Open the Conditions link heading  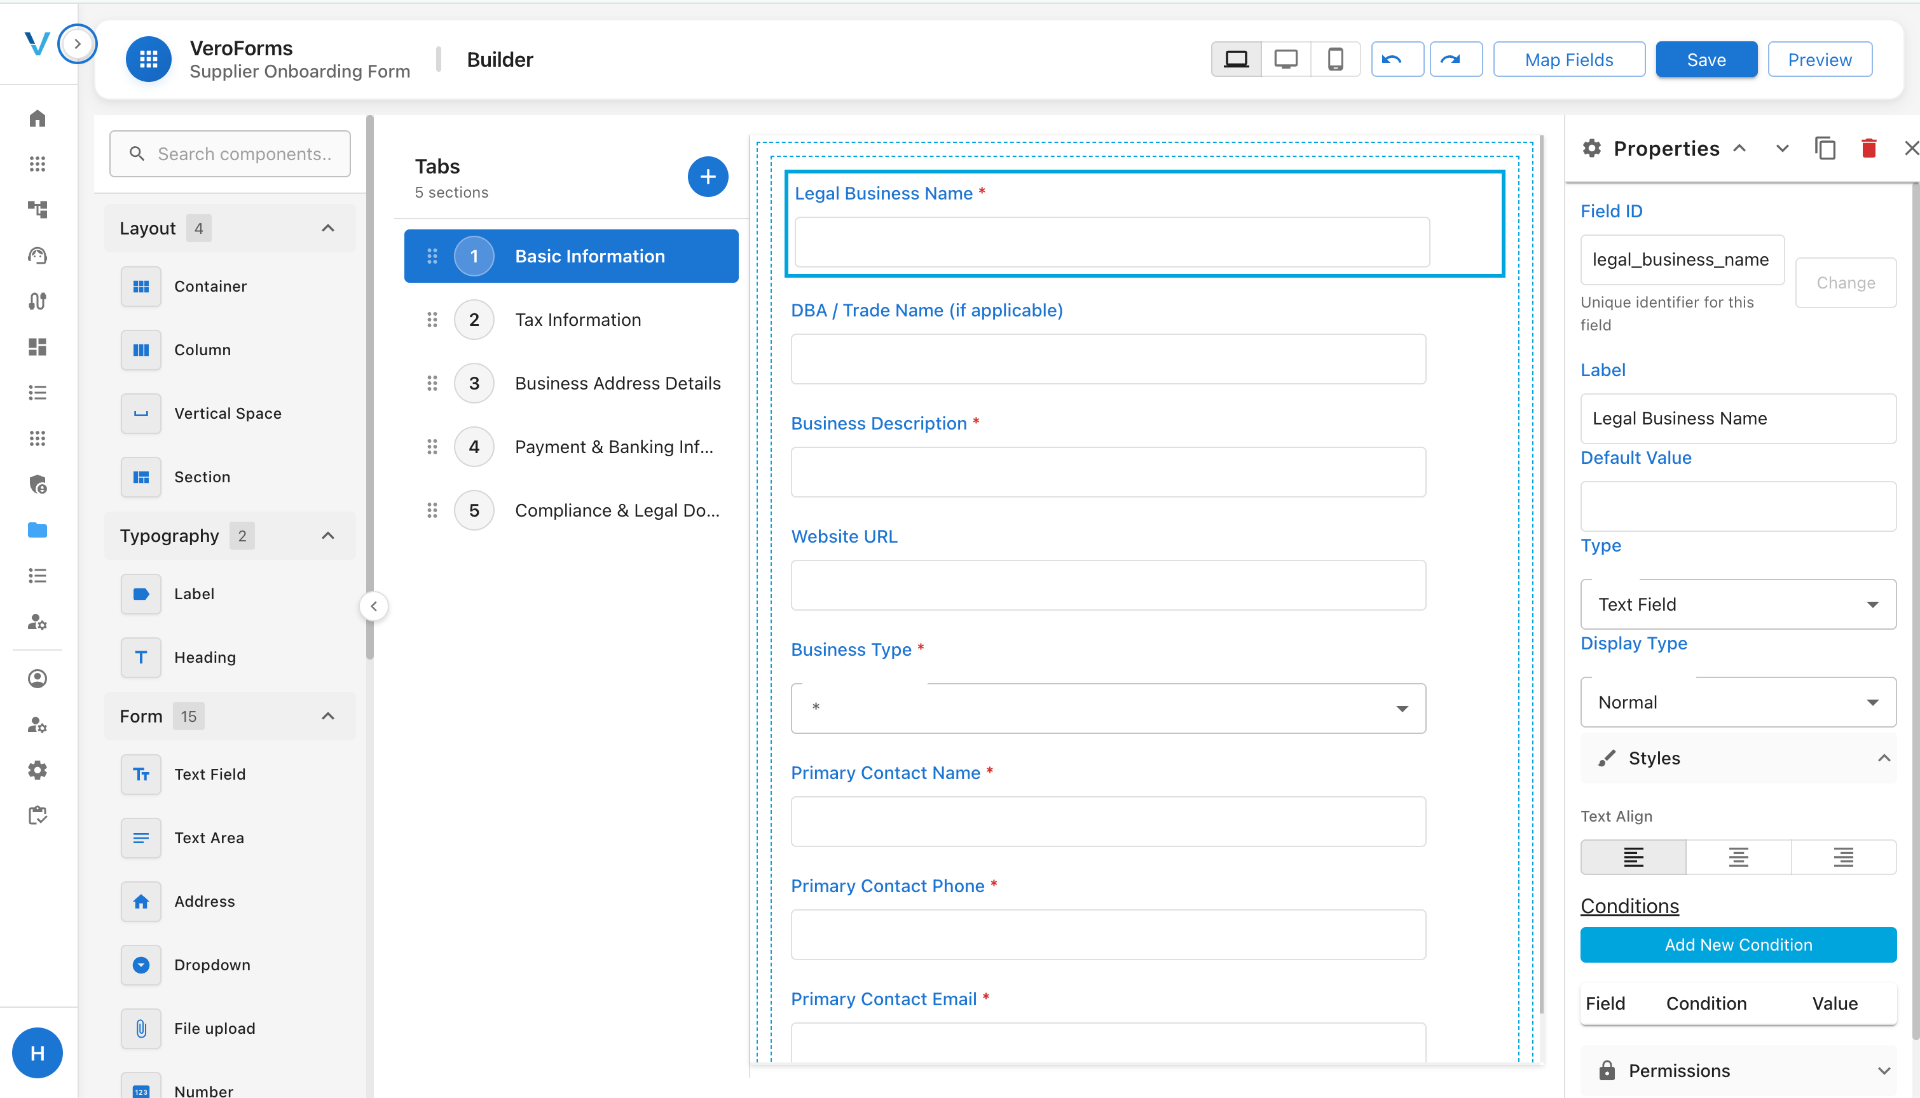click(x=1629, y=906)
